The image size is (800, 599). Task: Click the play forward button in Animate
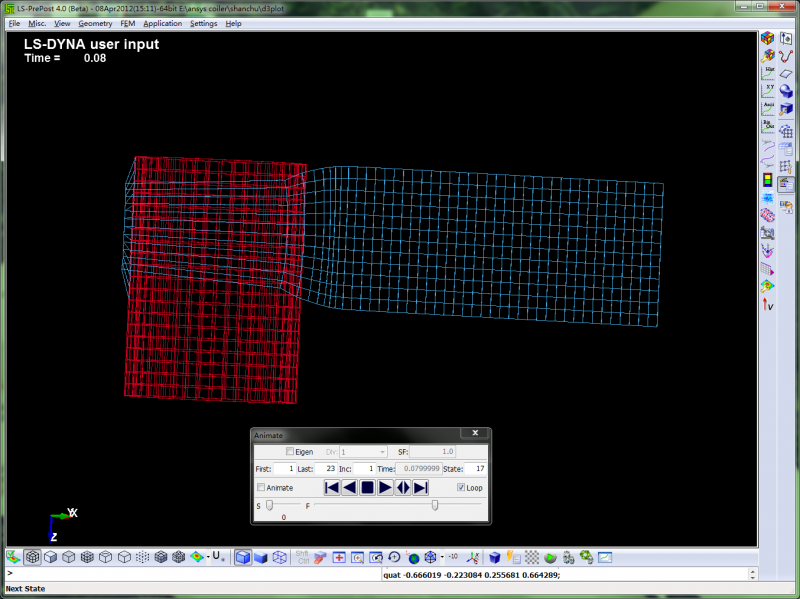[385, 487]
